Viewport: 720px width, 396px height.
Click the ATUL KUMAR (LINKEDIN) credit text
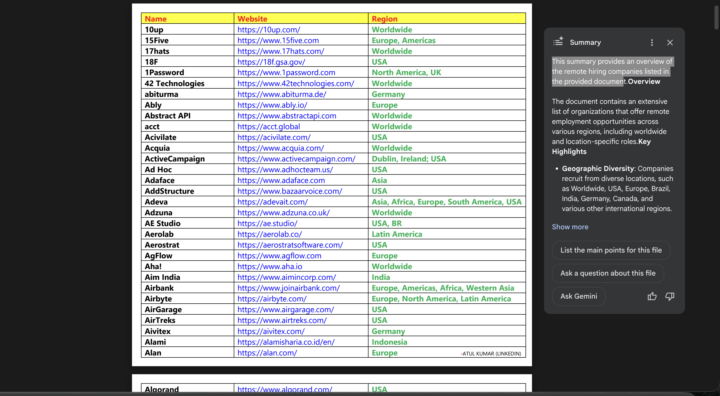491,354
